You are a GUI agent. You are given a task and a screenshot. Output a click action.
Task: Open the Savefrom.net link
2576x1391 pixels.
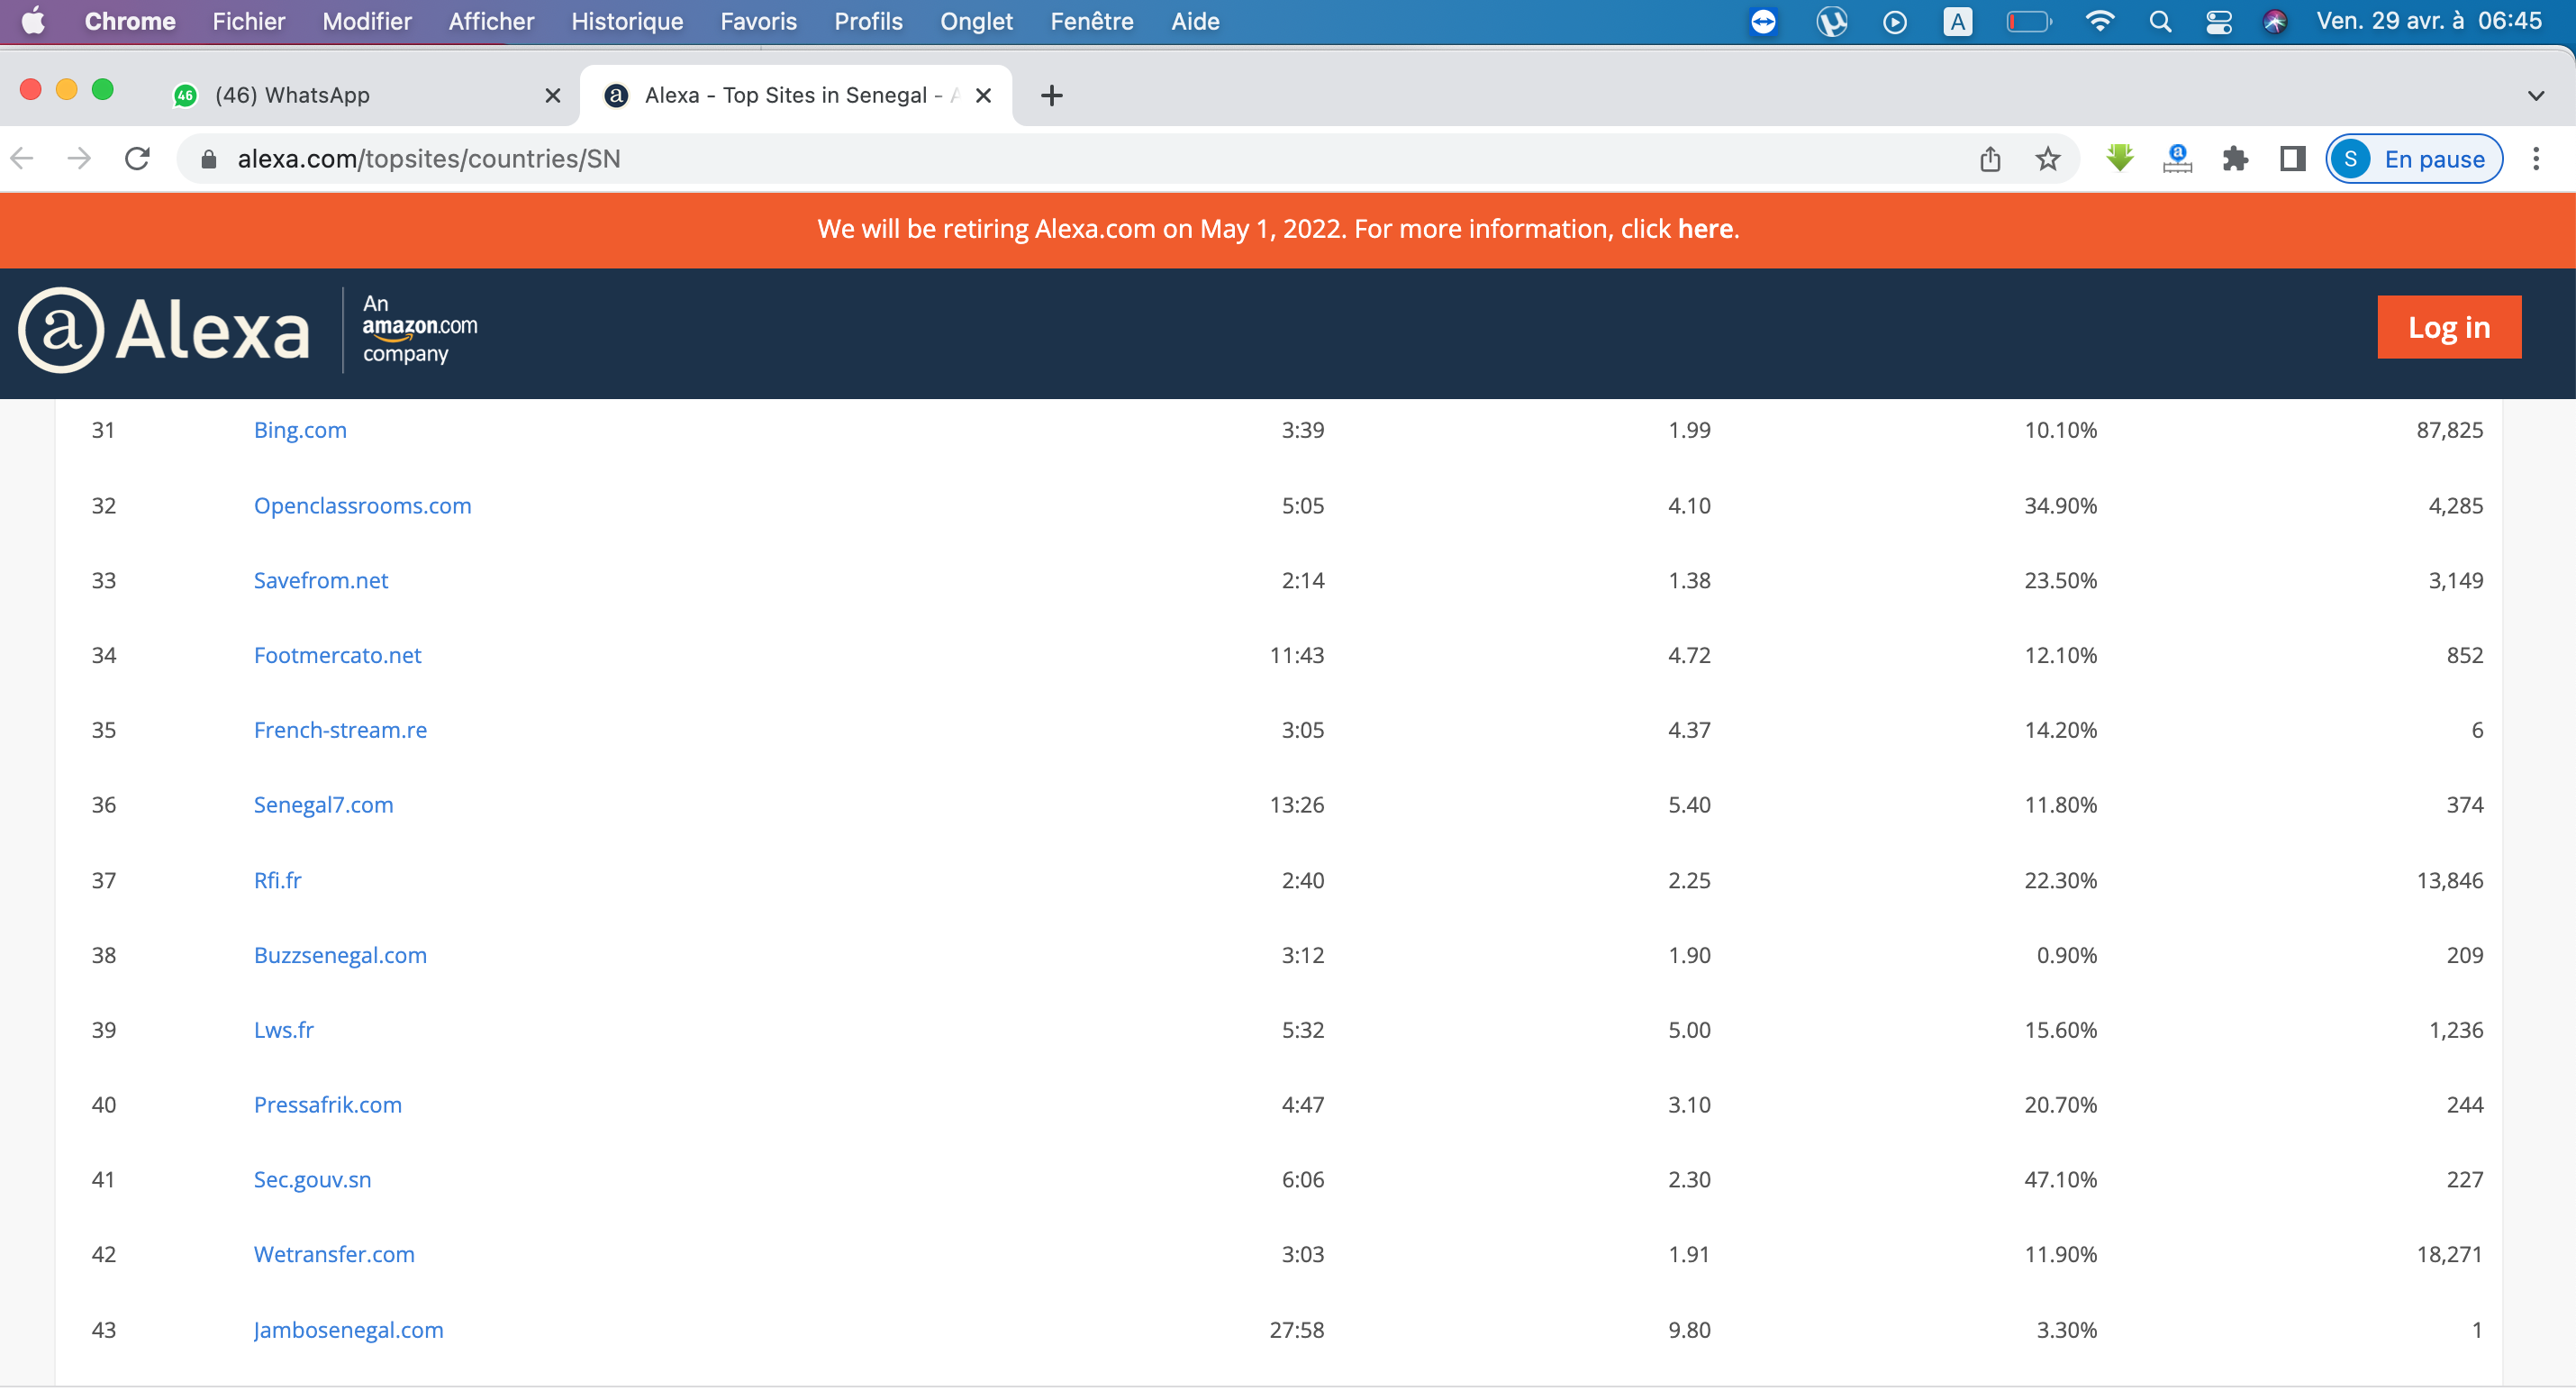[321, 580]
